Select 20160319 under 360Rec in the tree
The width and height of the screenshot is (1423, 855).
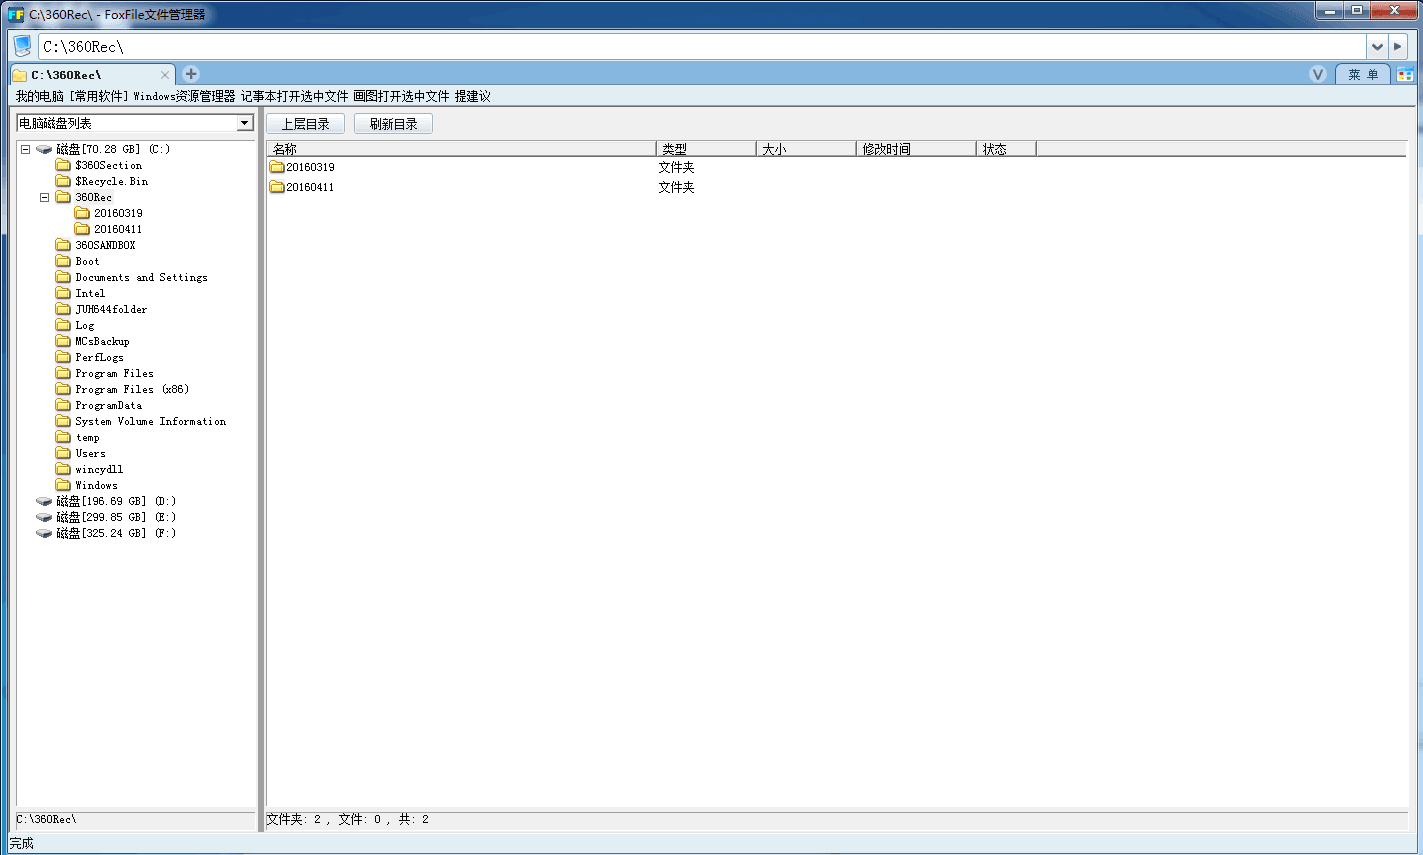(x=118, y=213)
